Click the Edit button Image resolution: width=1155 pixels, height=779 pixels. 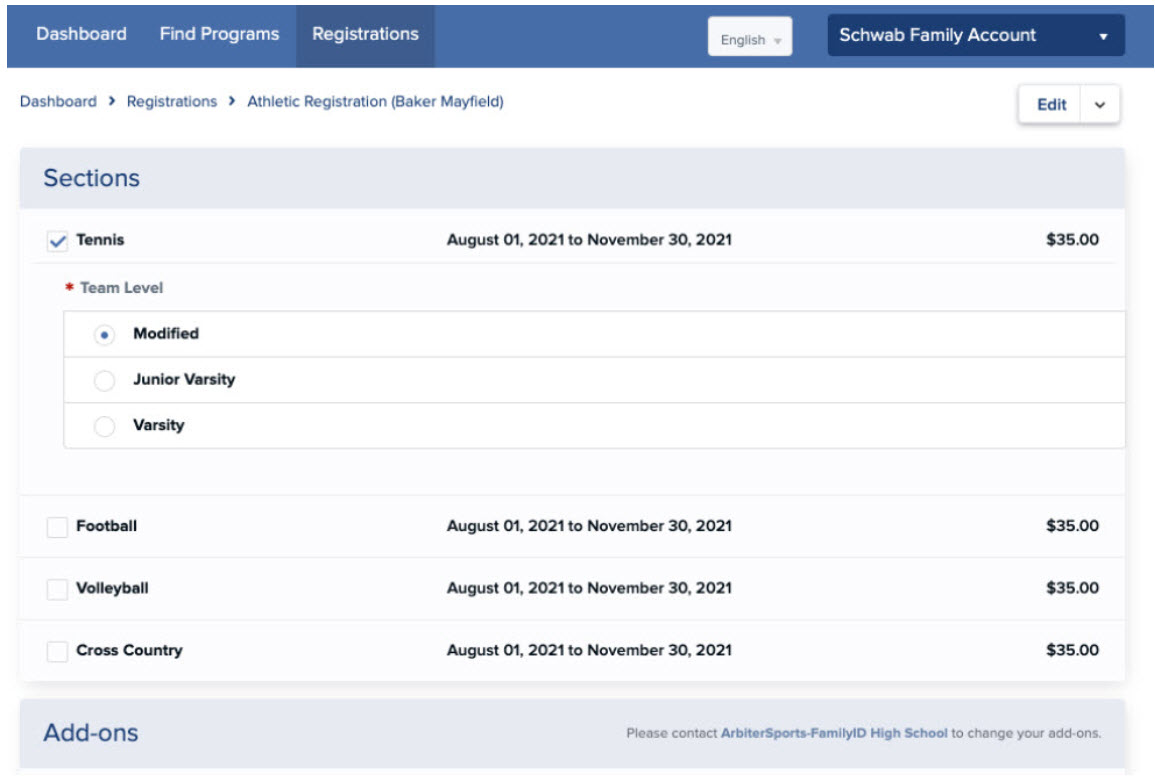pos(1050,105)
